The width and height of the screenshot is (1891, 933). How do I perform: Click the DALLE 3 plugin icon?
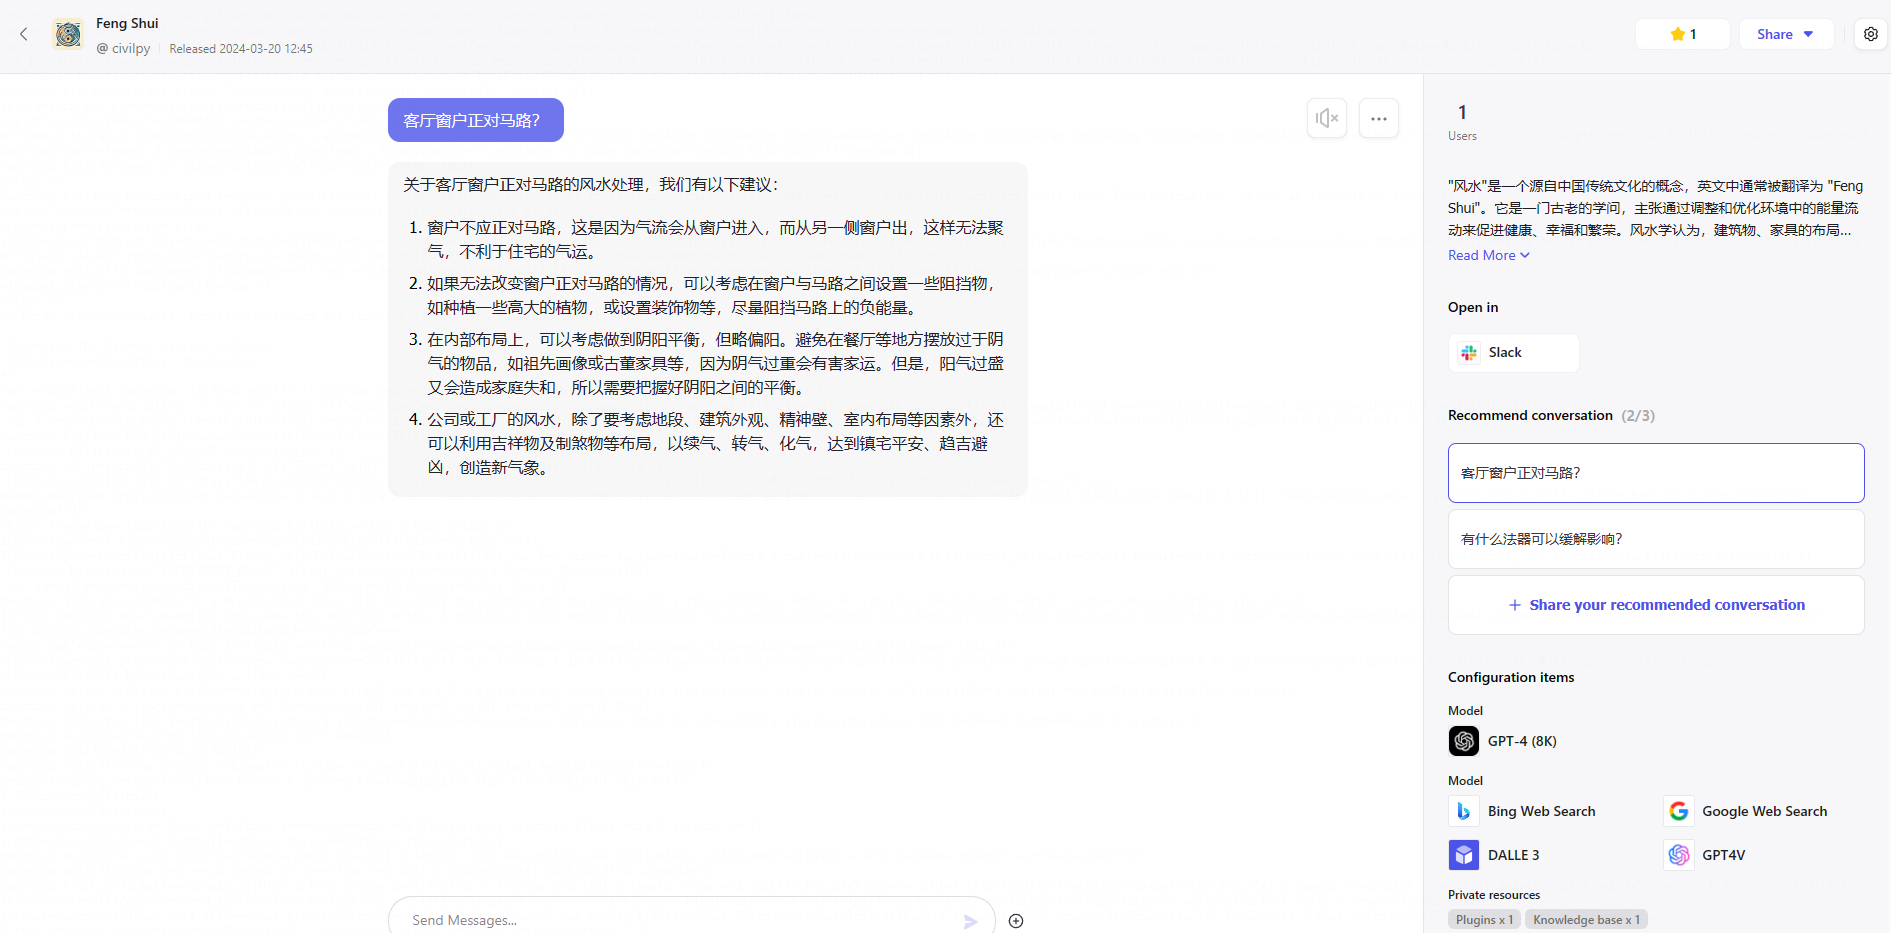point(1464,855)
